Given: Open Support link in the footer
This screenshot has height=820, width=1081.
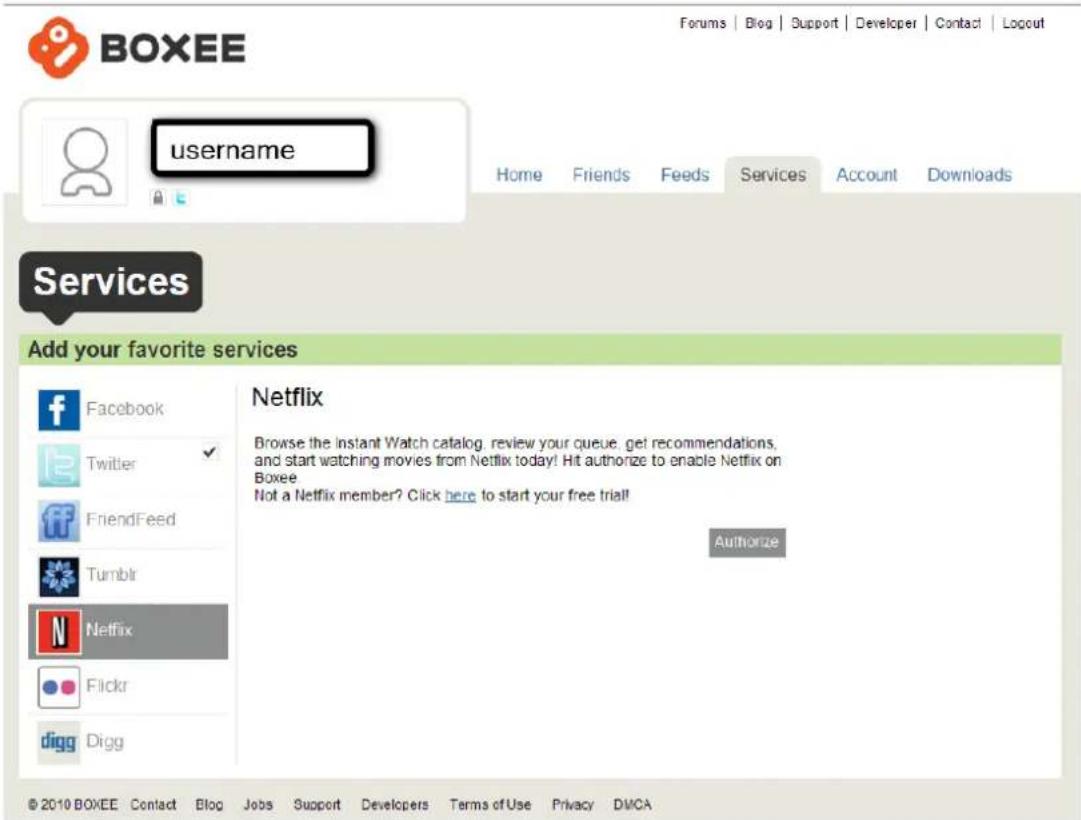Looking at the screenshot, I should pyautogui.click(x=317, y=805).
